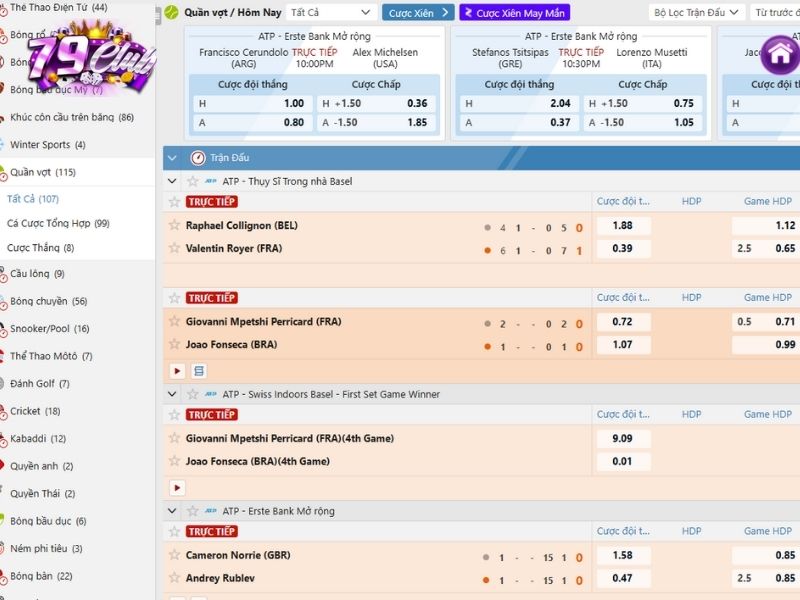Open the Tất Cả dropdown filter
Screen dimensions: 800x600
click(x=332, y=13)
